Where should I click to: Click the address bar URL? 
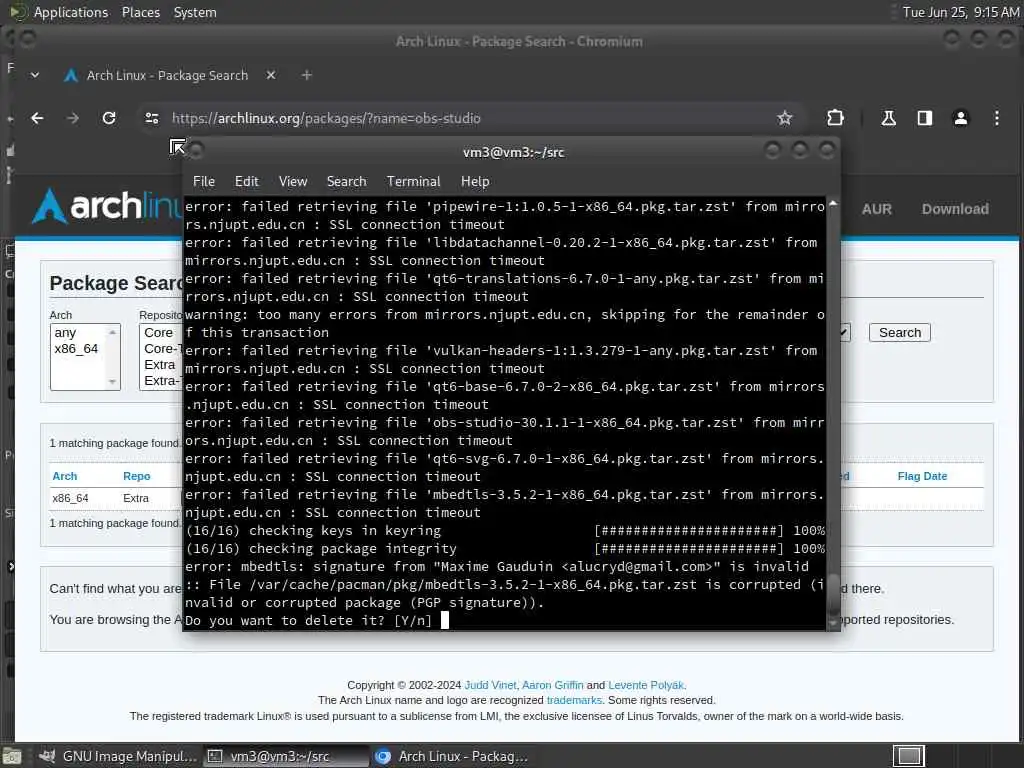tap(326, 118)
